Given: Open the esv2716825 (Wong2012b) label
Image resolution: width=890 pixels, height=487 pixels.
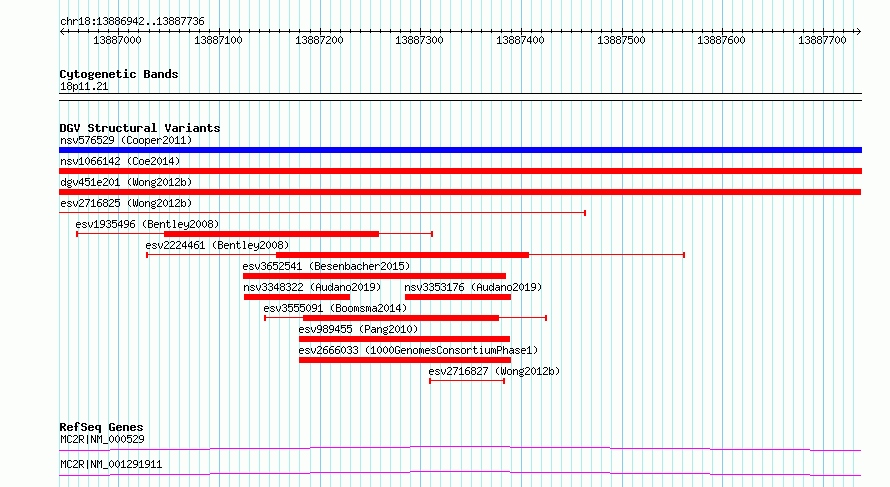Looking at the screenshot, I should click(126, 203).
